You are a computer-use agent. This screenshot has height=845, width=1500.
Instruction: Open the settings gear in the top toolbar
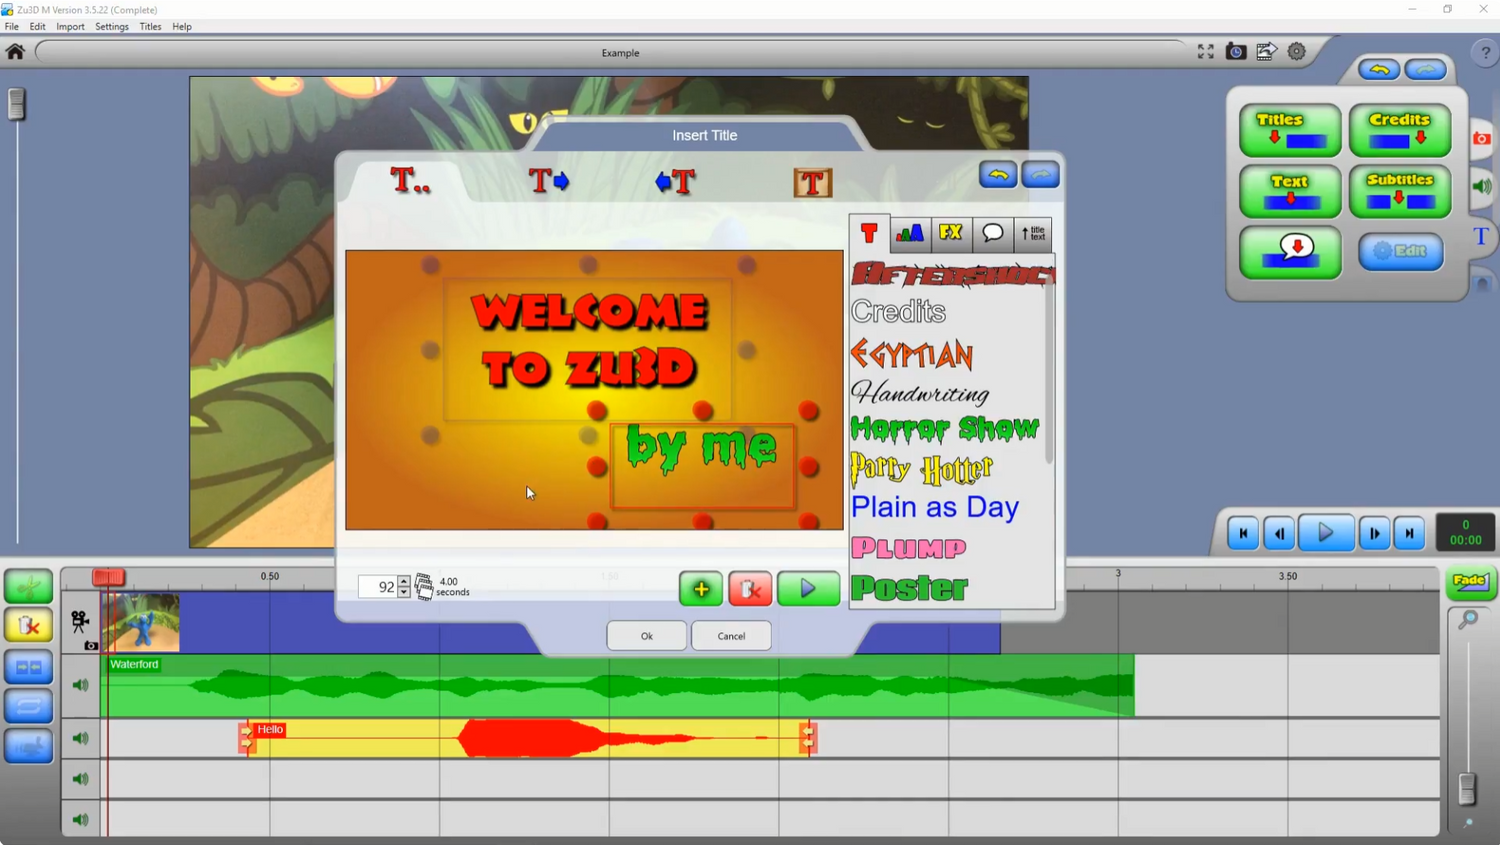[1296, 51]
